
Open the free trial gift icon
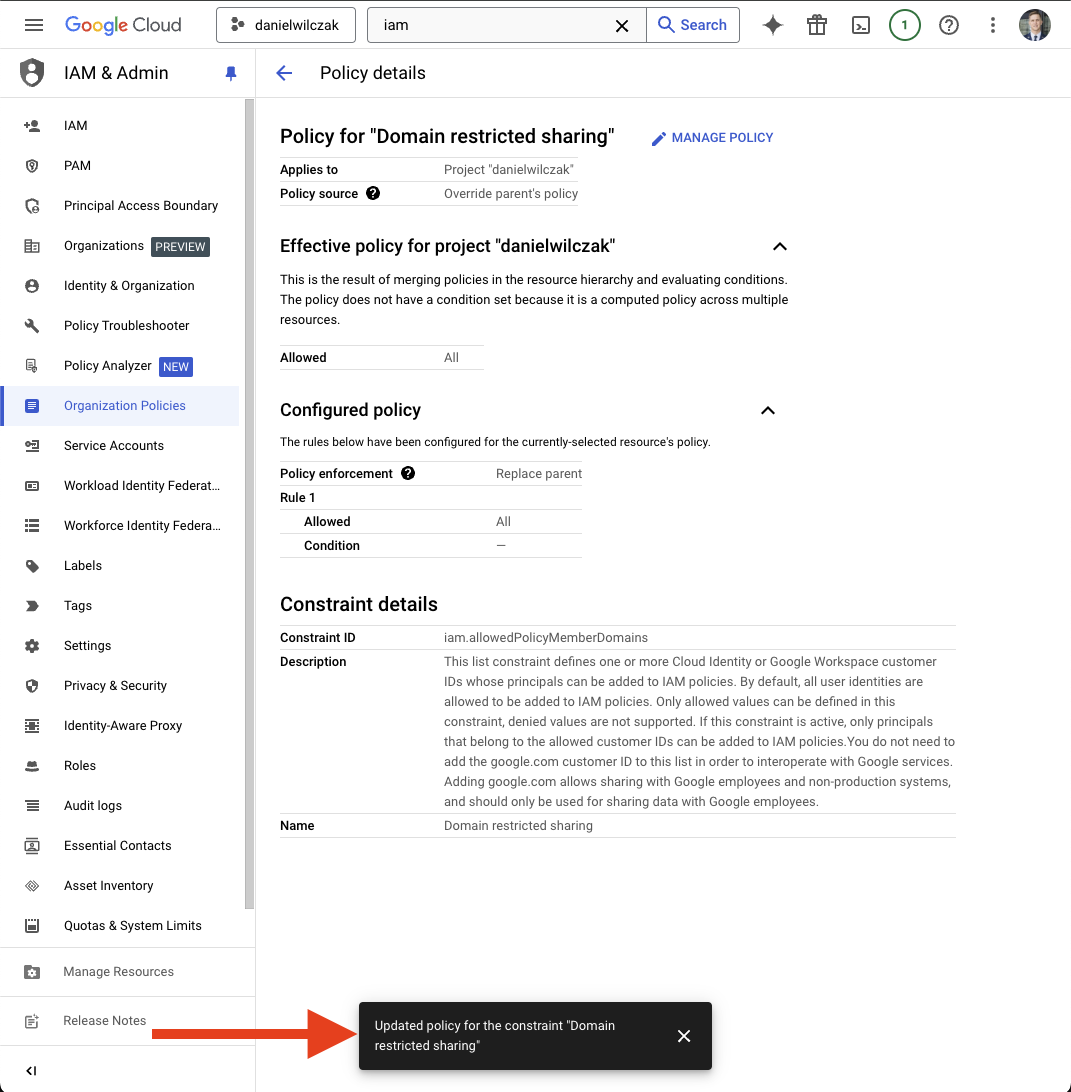pos(817,25)
